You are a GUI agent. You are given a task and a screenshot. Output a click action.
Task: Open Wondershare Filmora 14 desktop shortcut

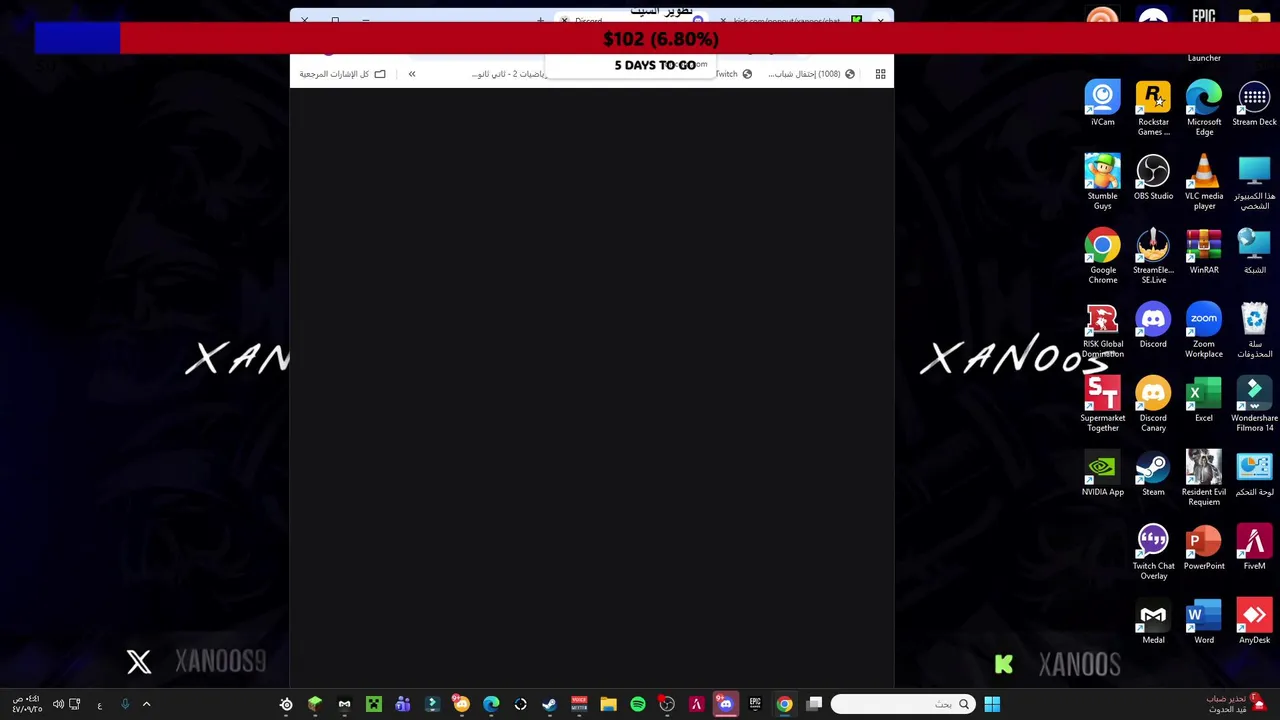(x=1254, y=404)
